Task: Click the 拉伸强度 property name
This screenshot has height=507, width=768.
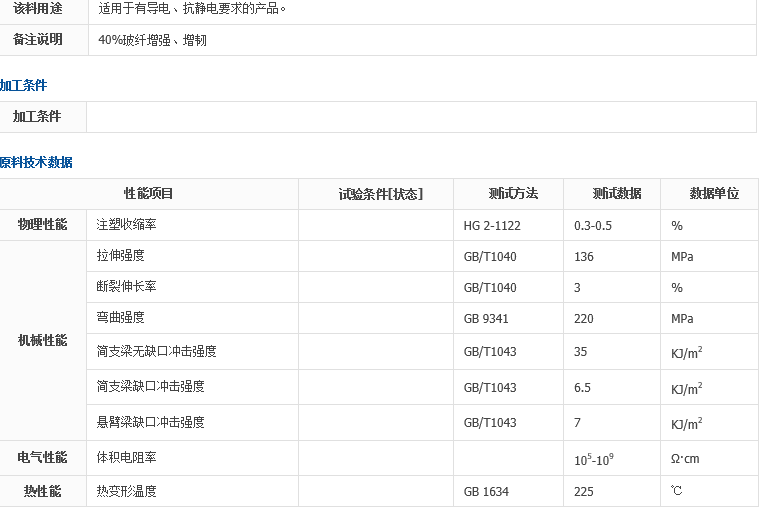Action: 120,256
